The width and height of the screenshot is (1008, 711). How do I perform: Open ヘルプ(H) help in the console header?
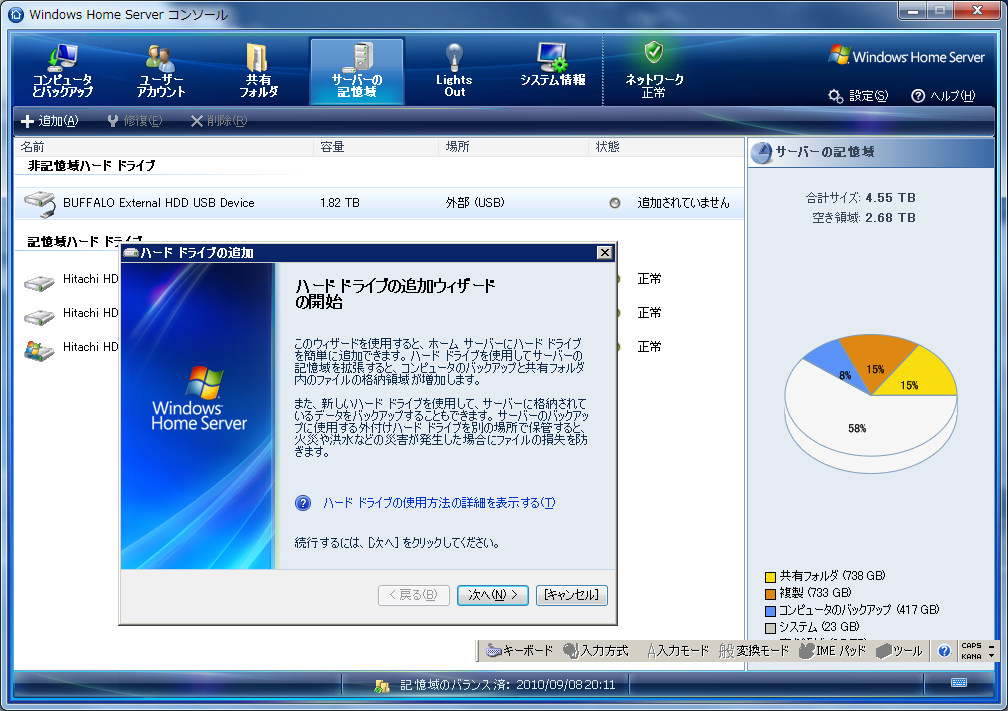click(x=943, y=96)
